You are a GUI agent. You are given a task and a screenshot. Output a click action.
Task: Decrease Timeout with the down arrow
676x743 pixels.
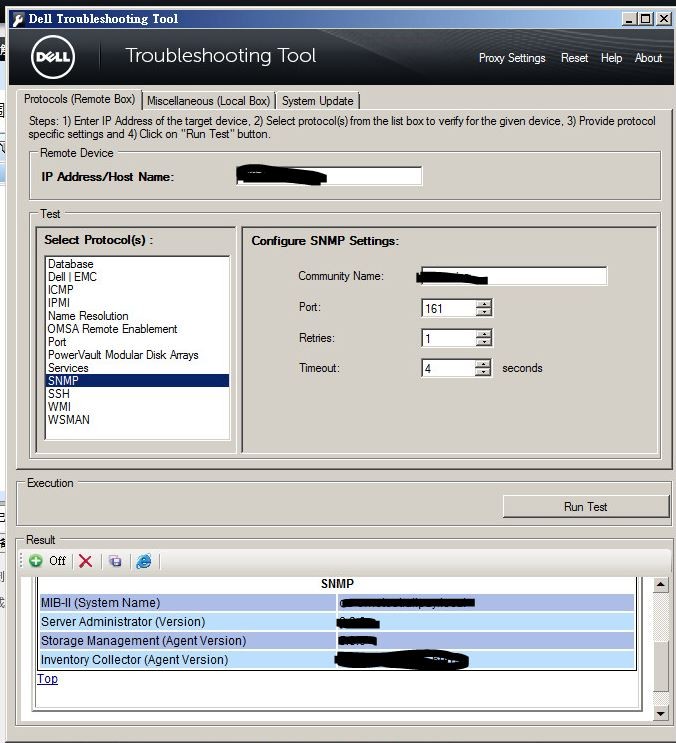pos(483,372)
